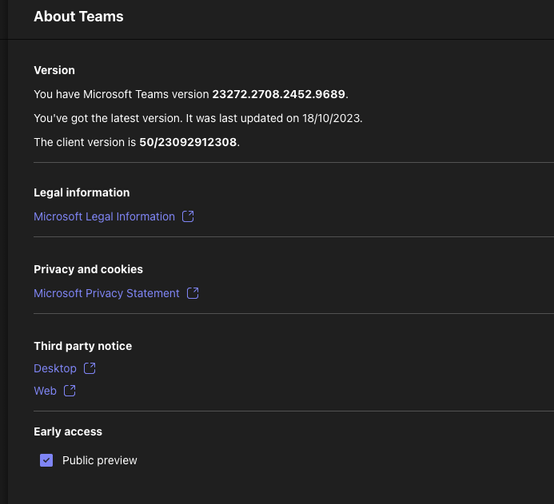This screenshot has width=554, height=504.
Task: Click the Legal information heading
Action: [82, 193]
